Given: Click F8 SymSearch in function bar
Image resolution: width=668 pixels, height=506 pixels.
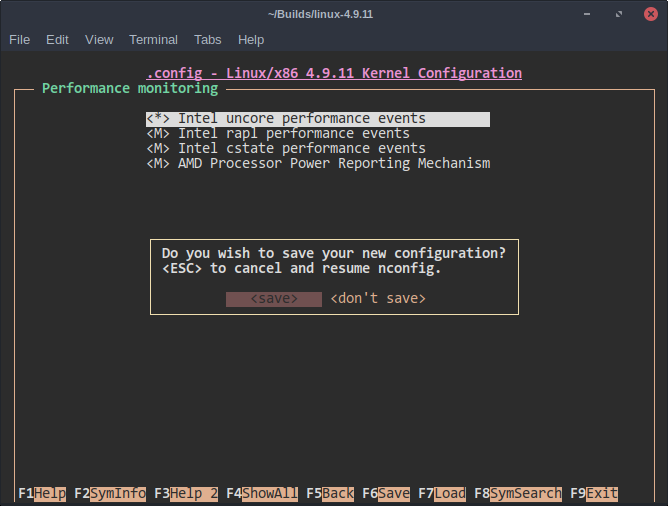Looking at the screenshot, I should pyautogui.click(x=518, y=494).
